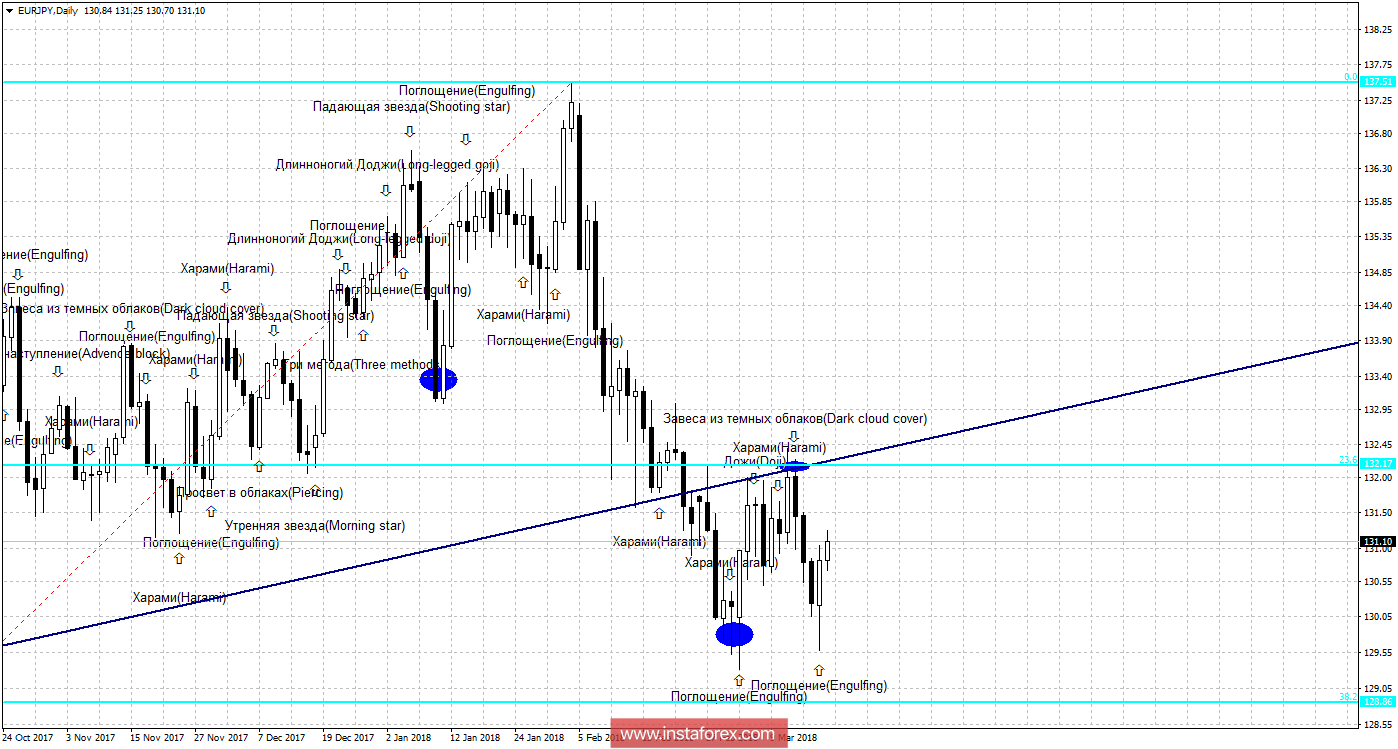Screen dimensions: 1398x749
Task: Click orange up arrow left of Morning star label
Action: (x=211, y=511)
